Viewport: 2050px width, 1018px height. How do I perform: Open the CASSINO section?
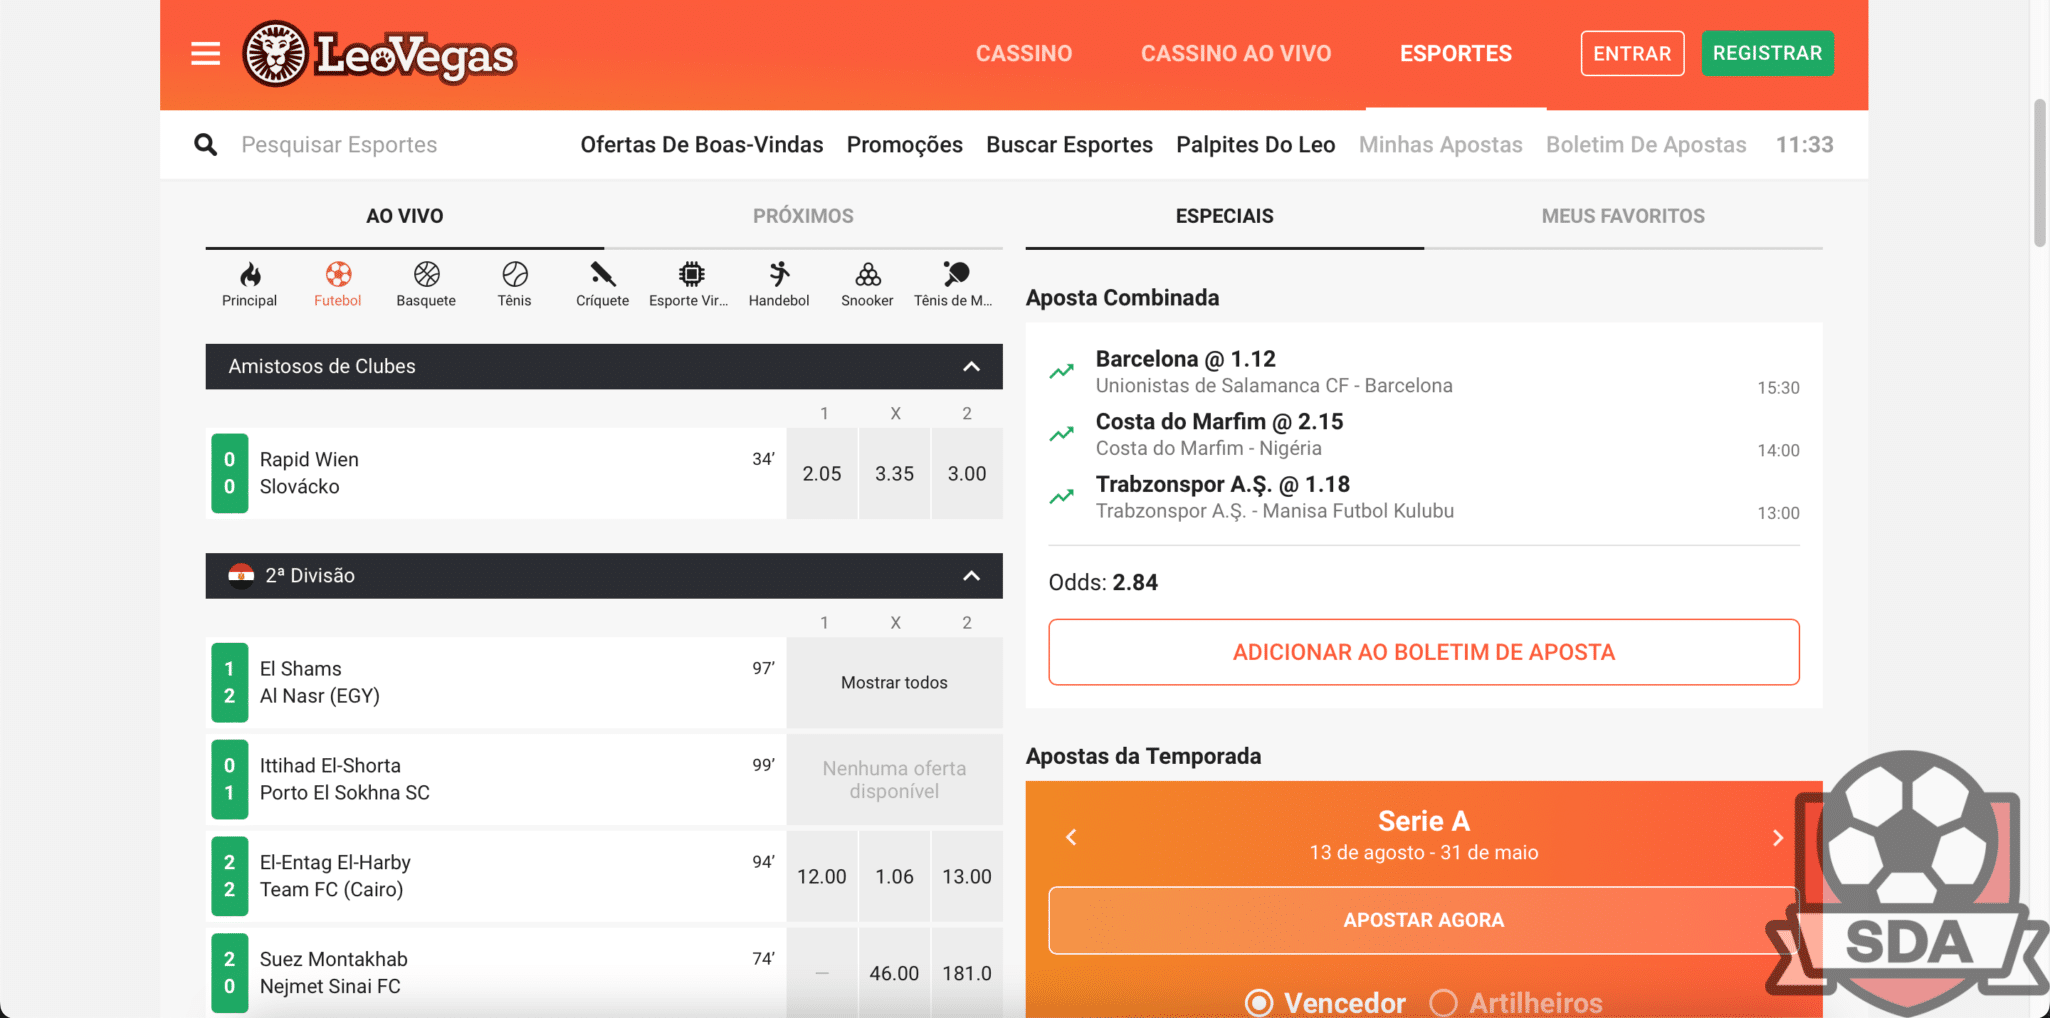(1024, 54)
